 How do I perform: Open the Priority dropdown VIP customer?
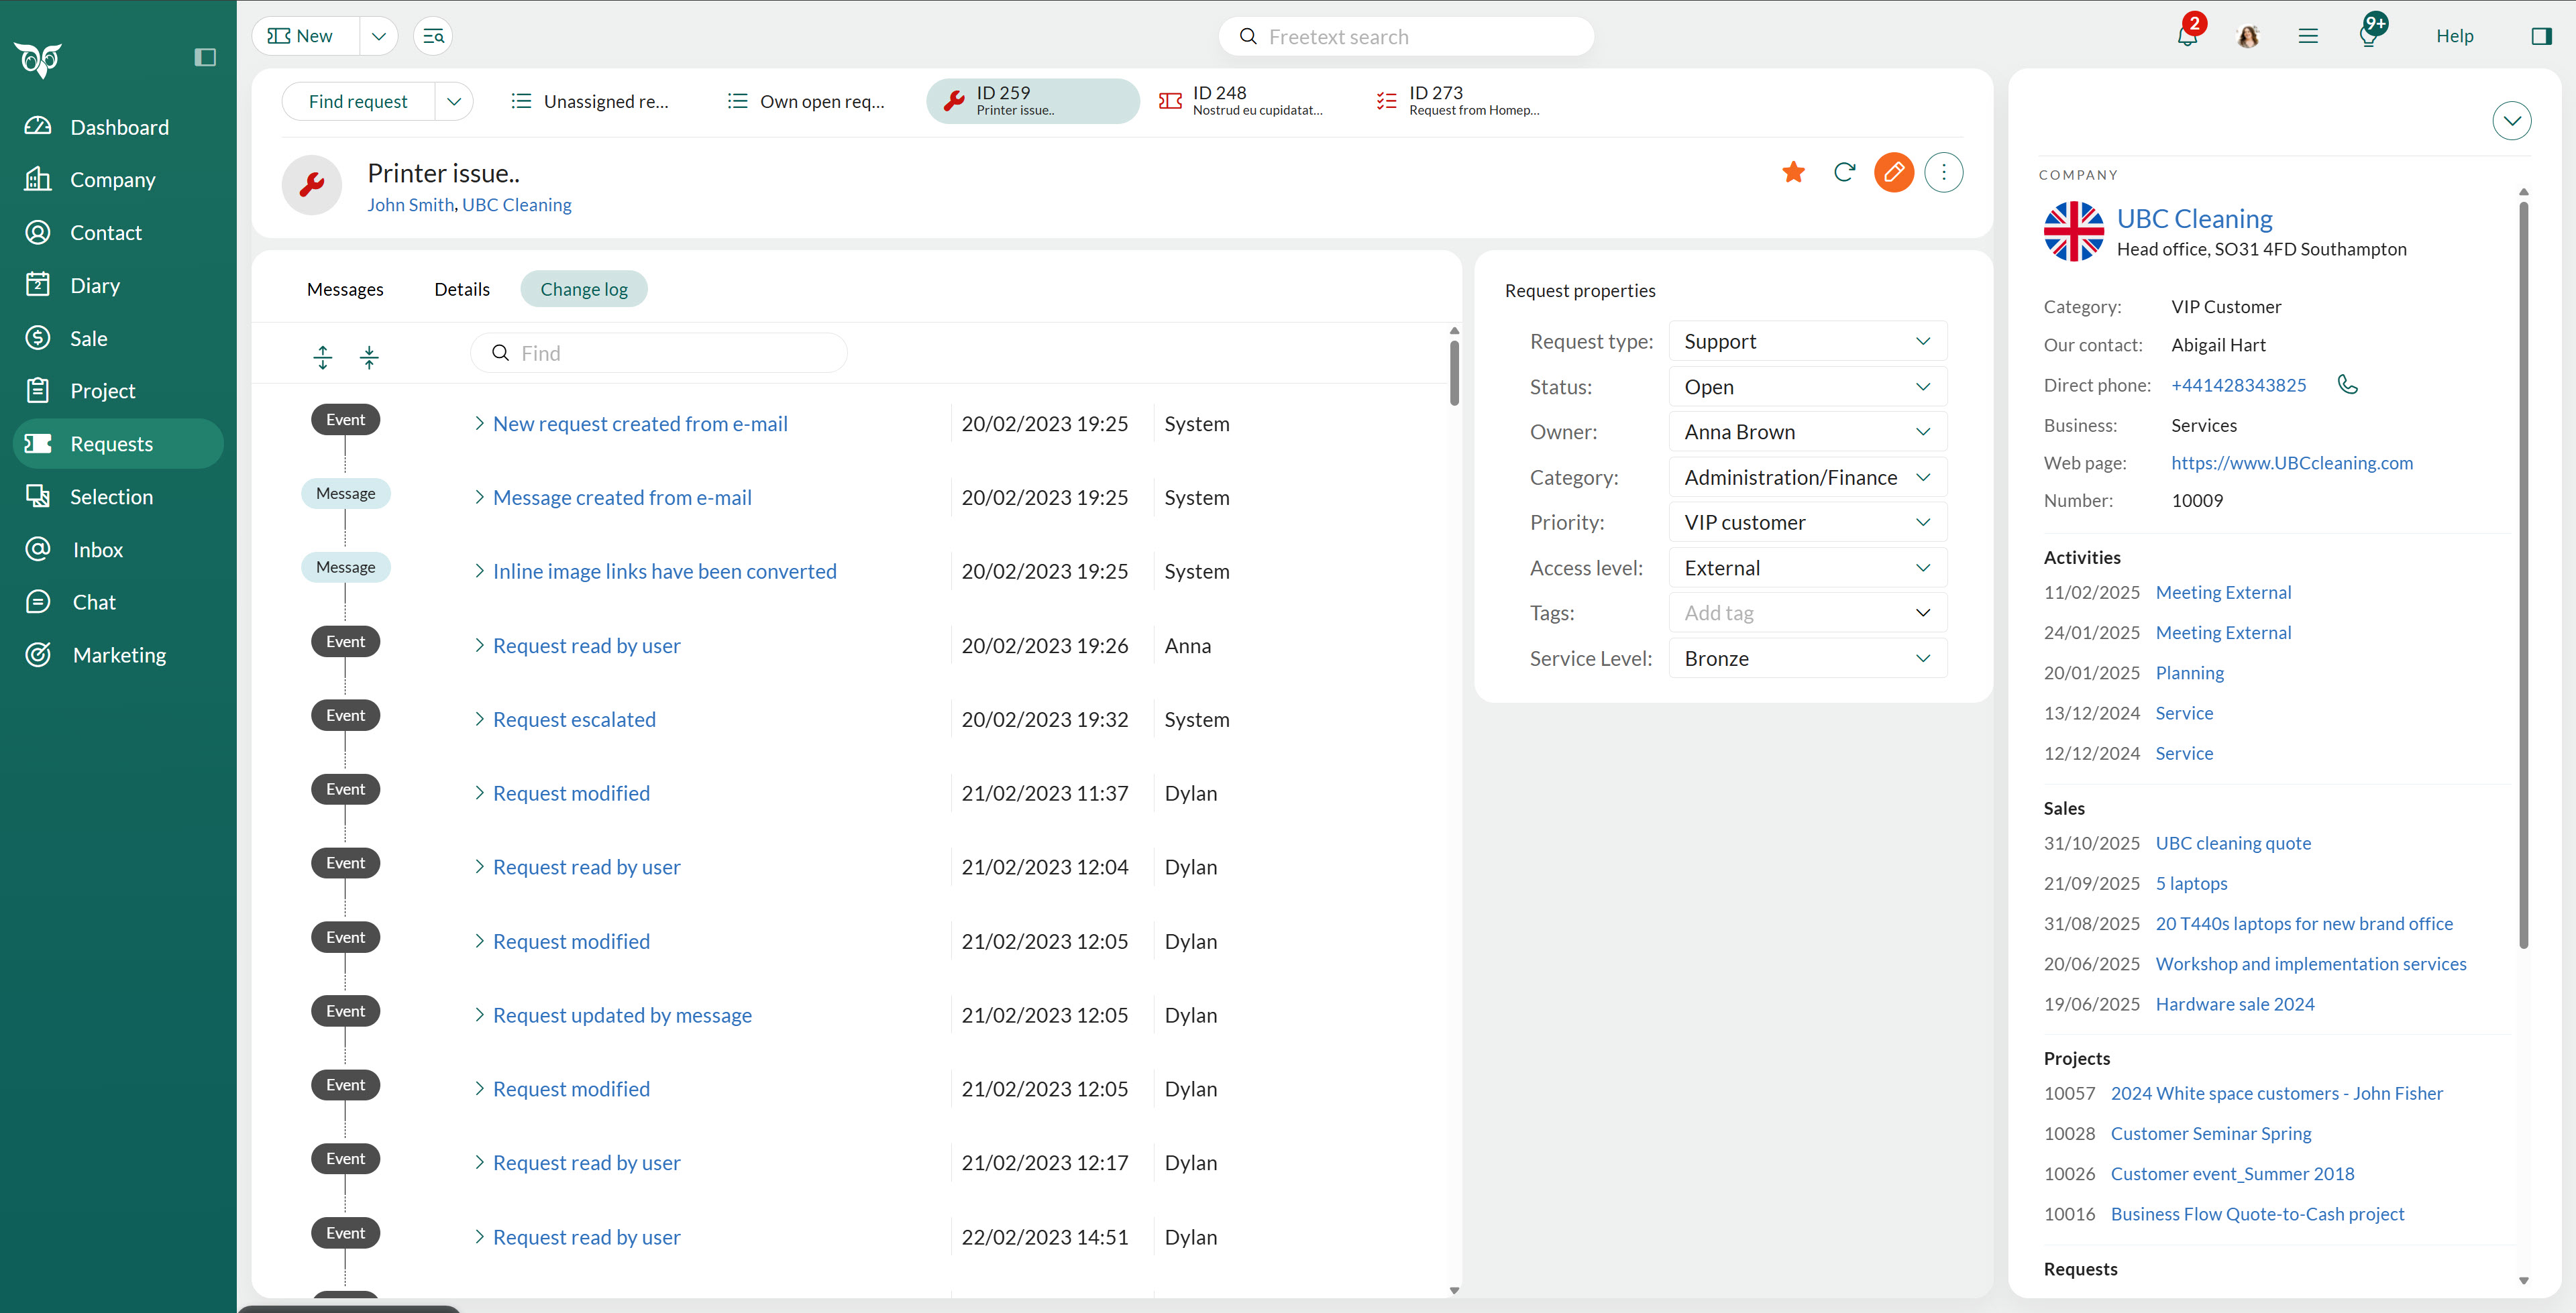1807,523
